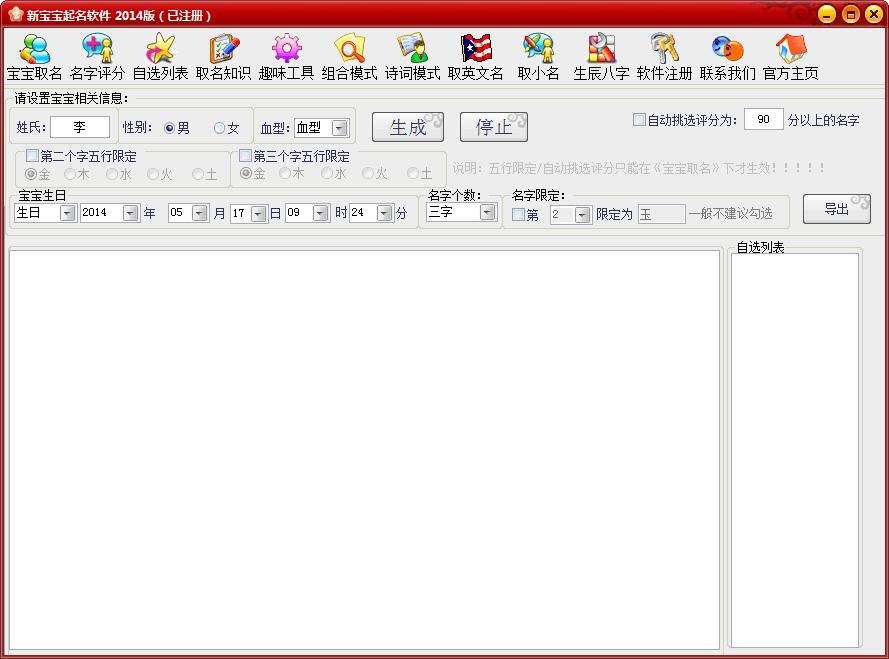The height and width of the screenshot is (659, 889).
Task: Click the 名字评分 name scoring icon
Action: pyautogui.click(x=97, y=57)
